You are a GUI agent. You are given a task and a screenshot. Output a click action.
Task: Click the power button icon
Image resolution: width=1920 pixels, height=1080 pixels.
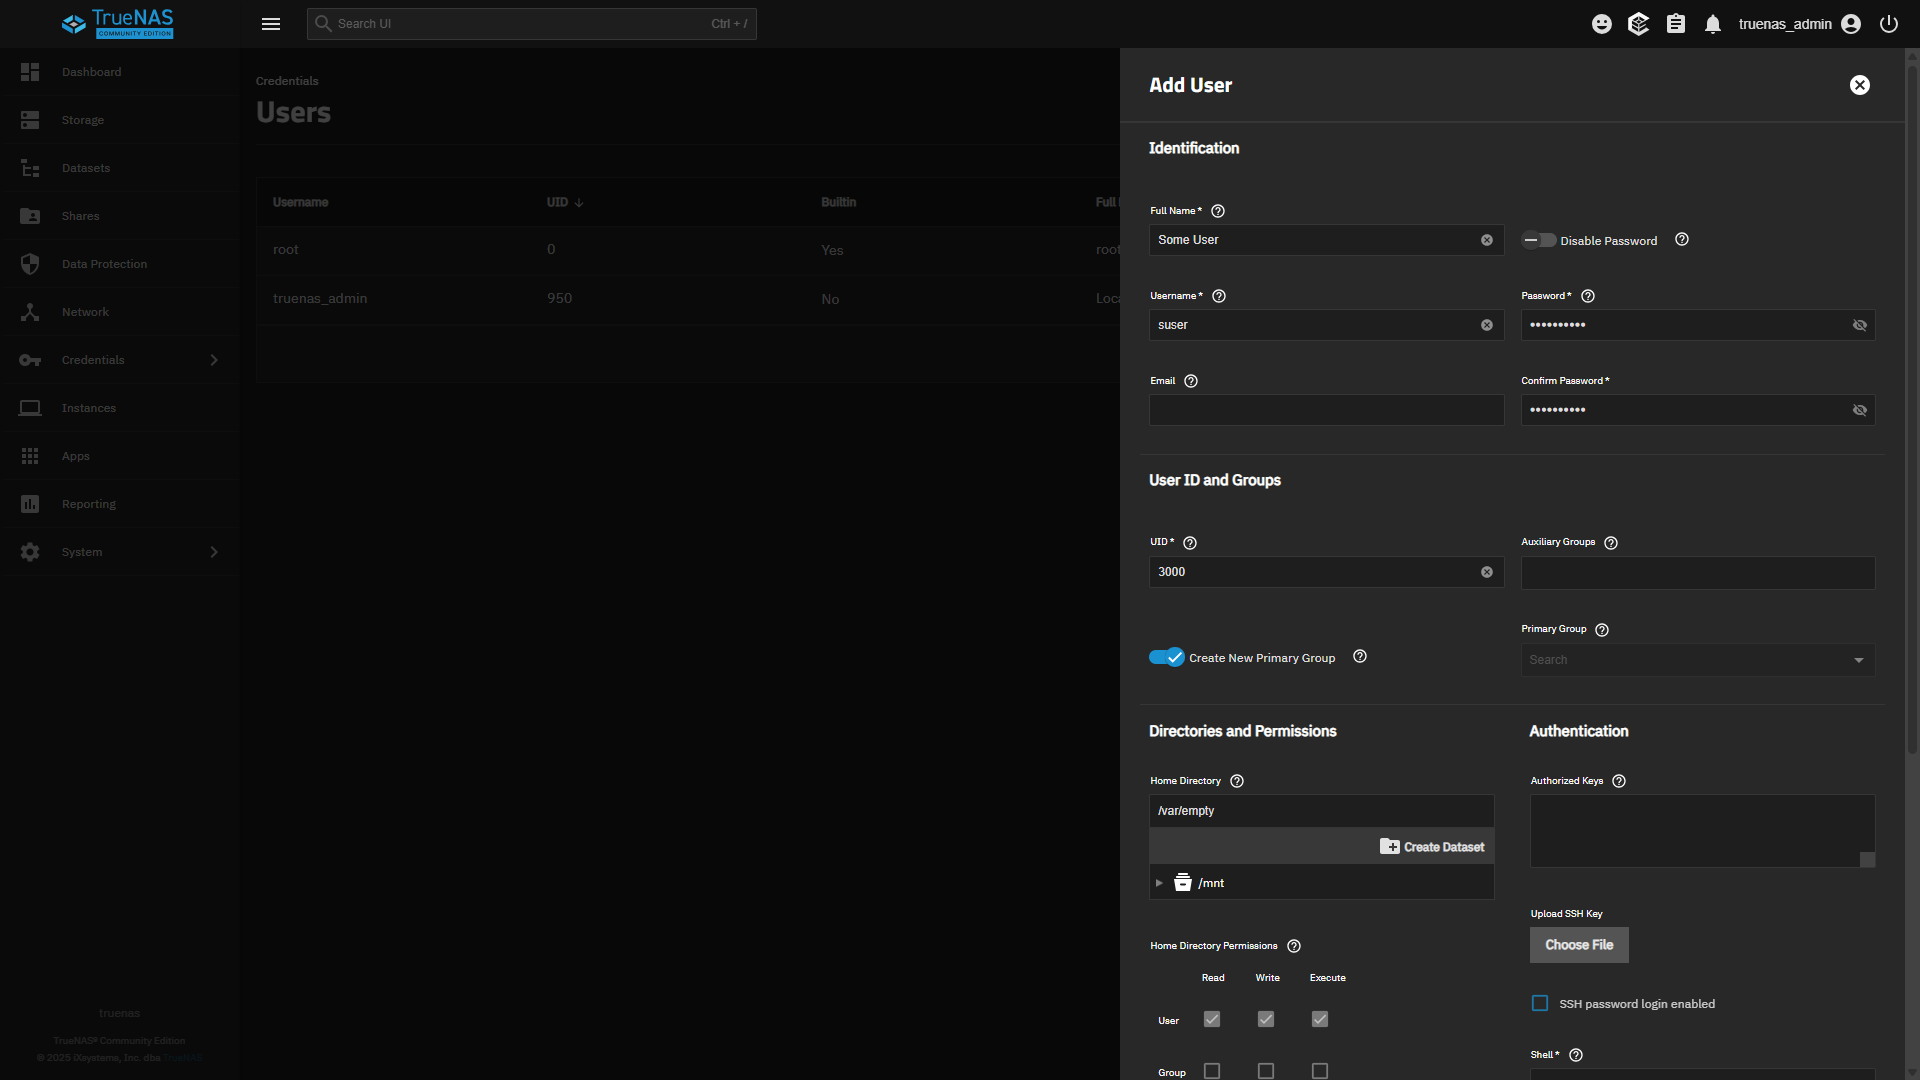pyautogui.click(x=1889, y=24)
